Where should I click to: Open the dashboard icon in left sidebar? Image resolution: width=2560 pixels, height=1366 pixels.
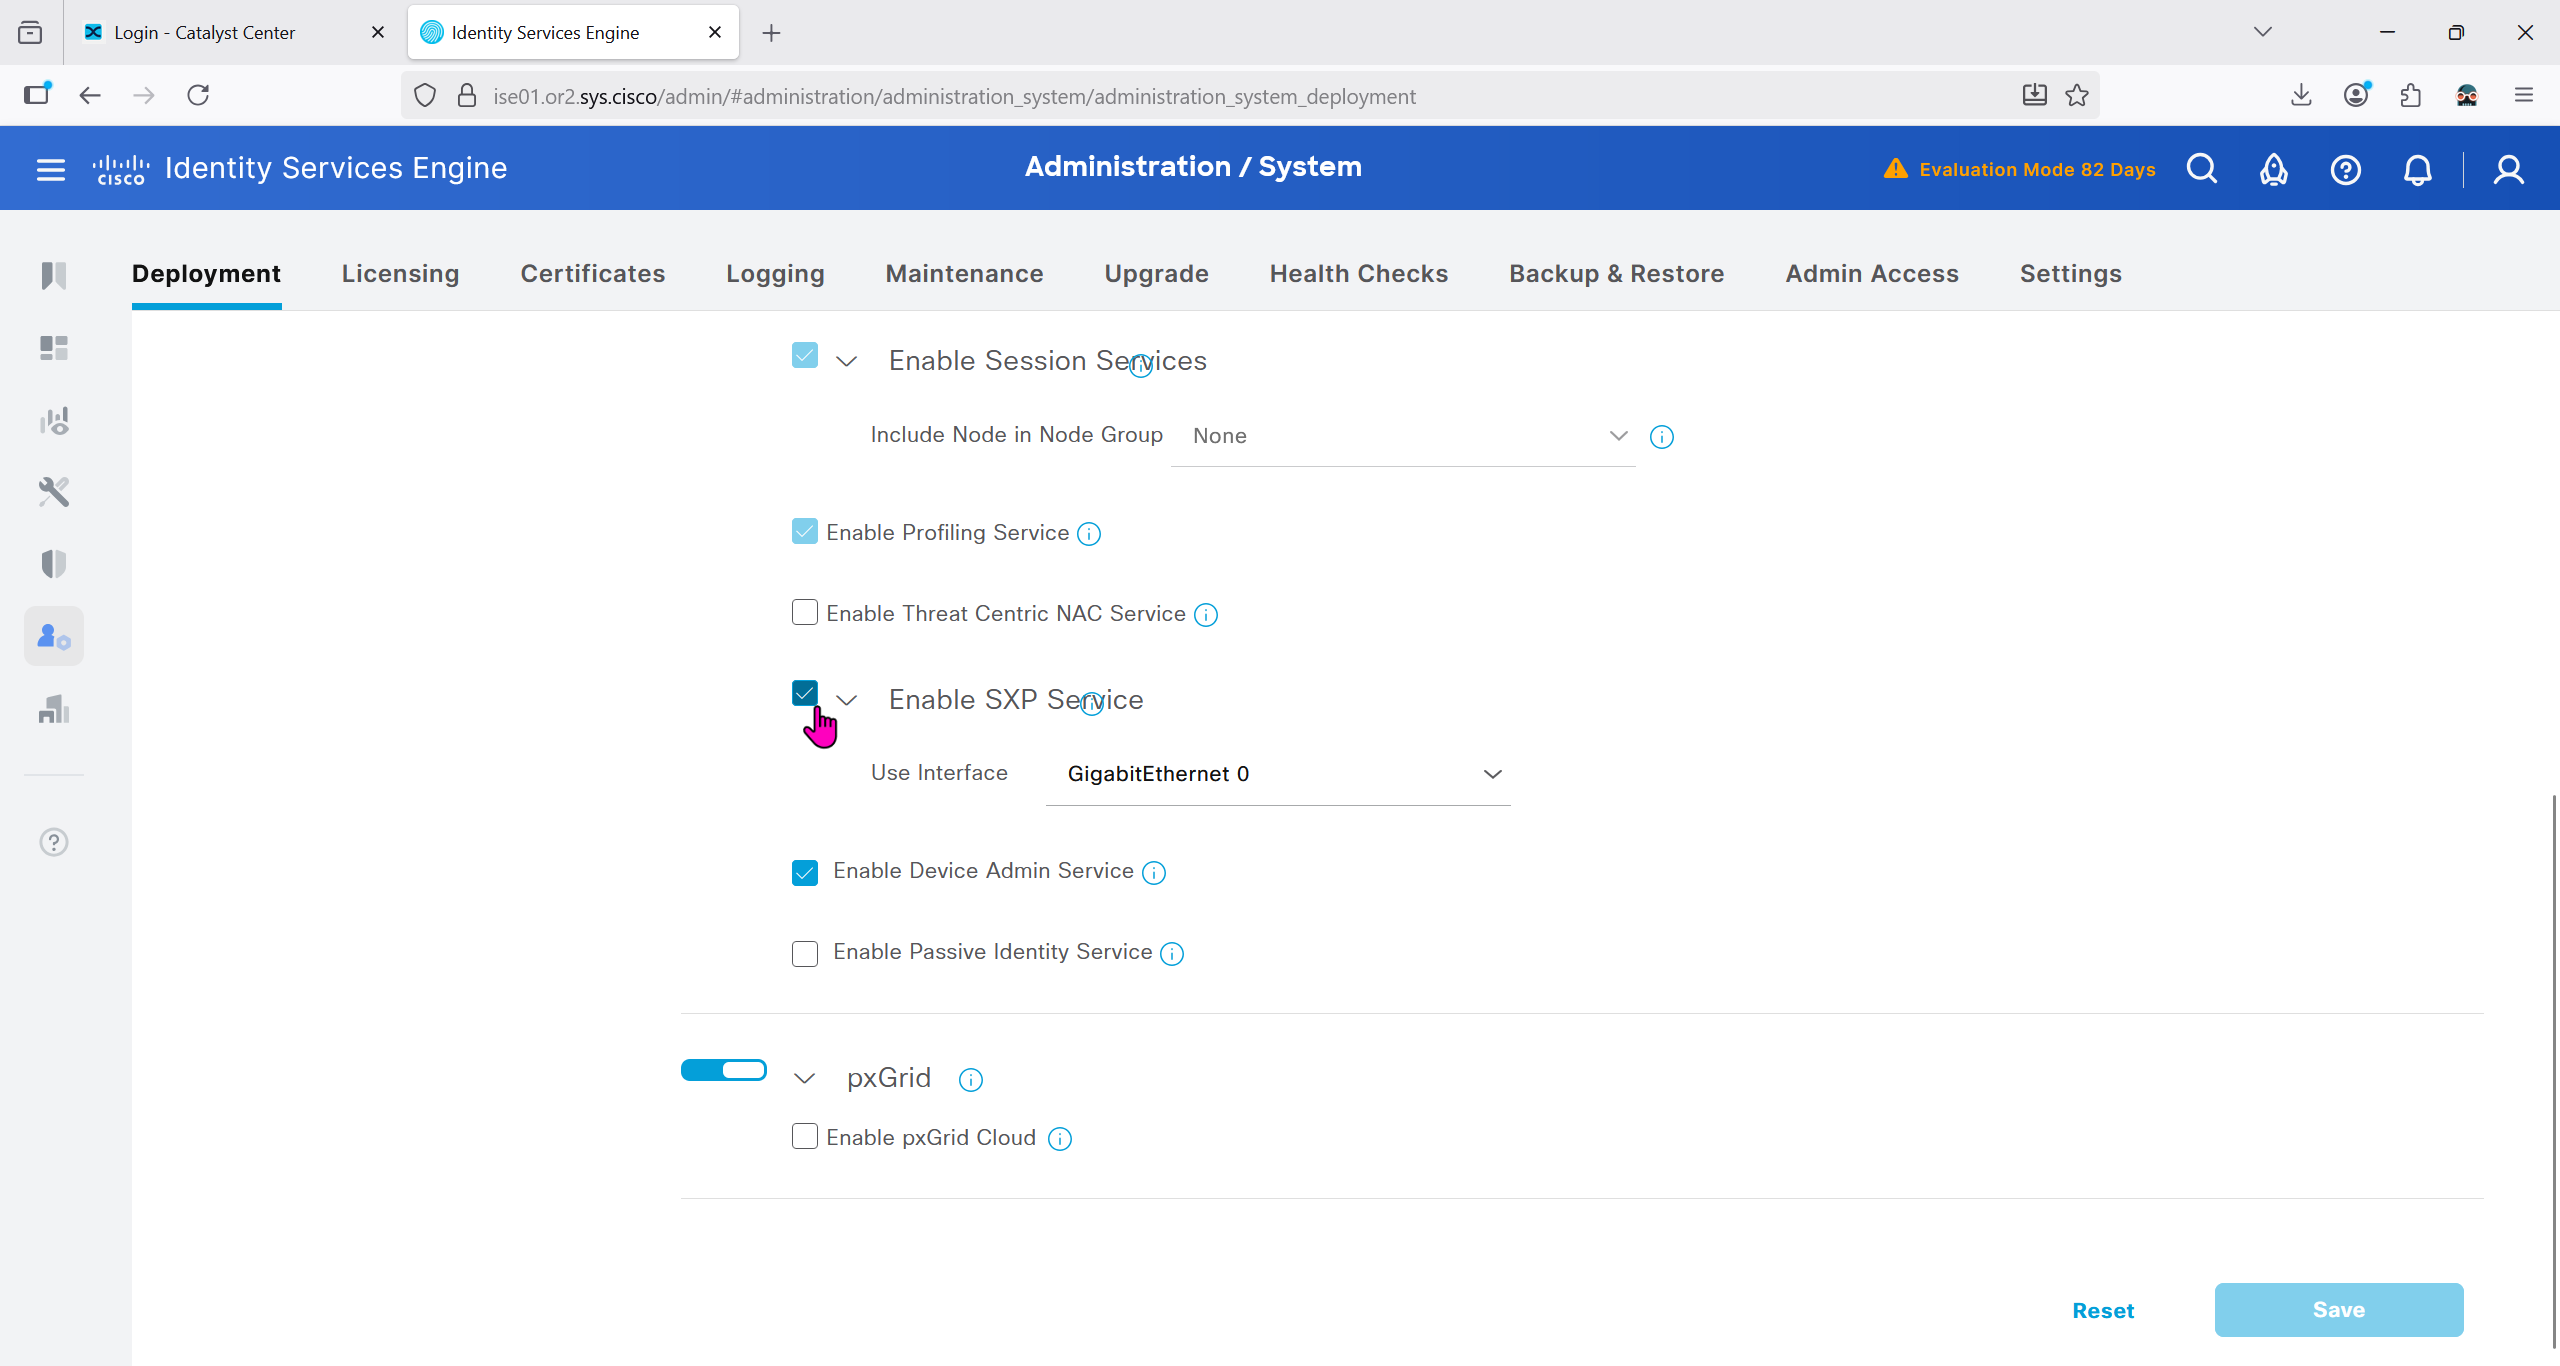[54, 348]
